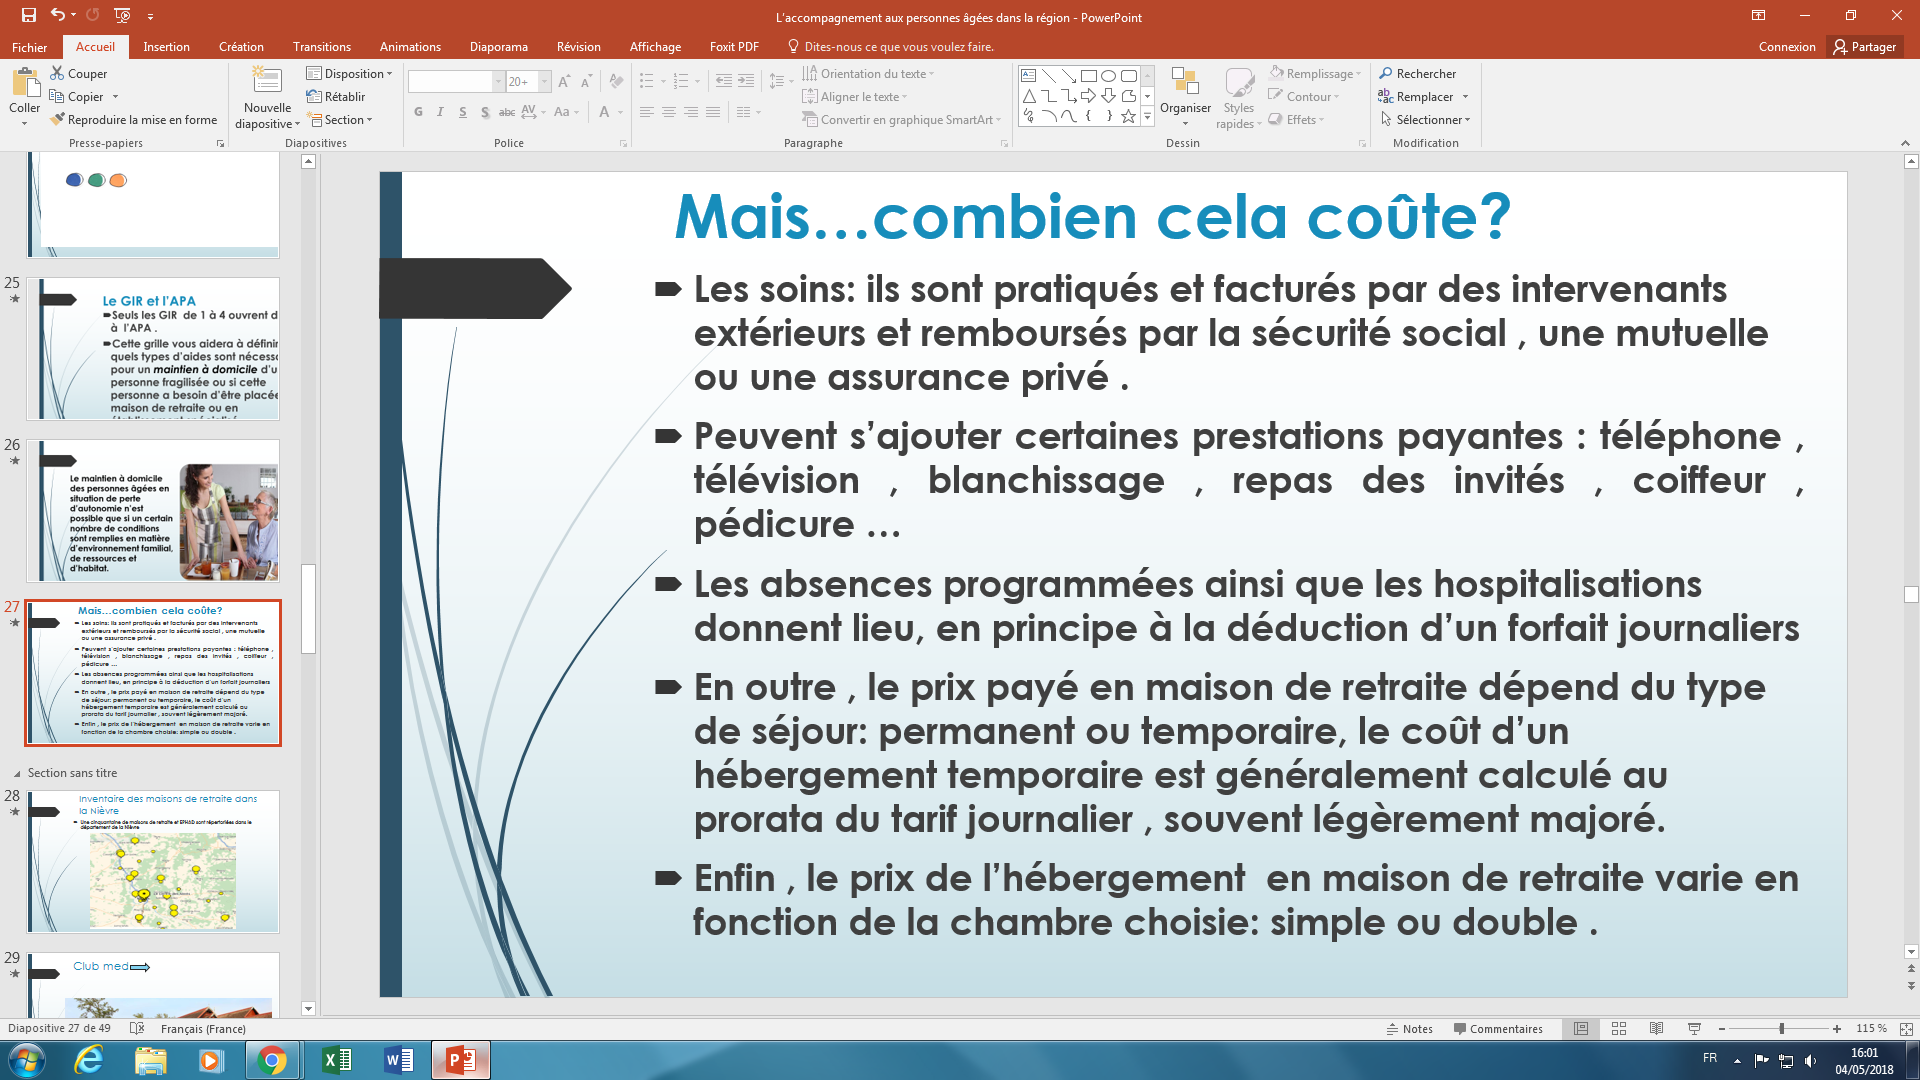Screen dimensions: 1920x1080
Task: Click Partager share button
Action: tap(1865, 46)
